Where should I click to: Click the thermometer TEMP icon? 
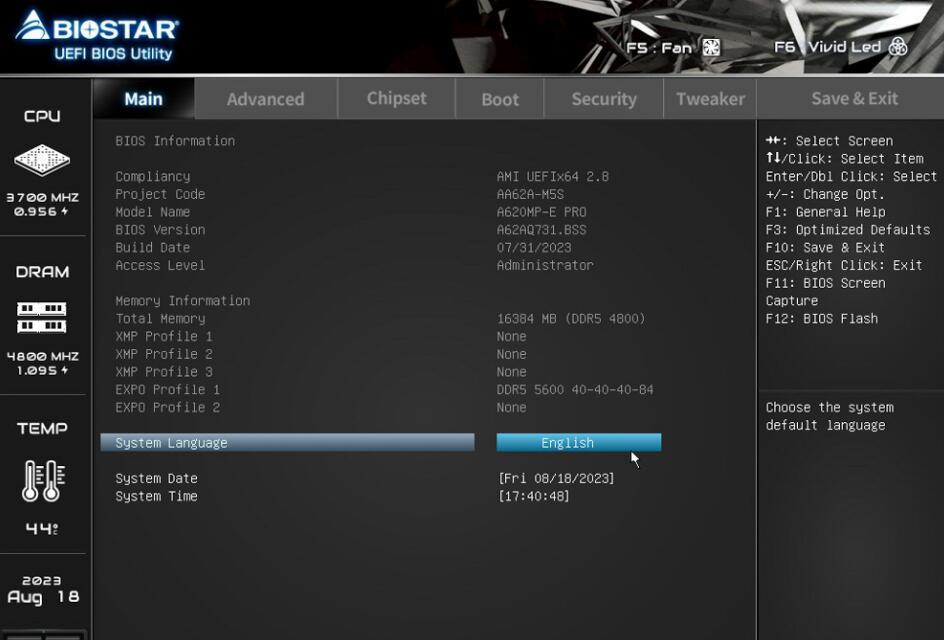click(43, 480)
